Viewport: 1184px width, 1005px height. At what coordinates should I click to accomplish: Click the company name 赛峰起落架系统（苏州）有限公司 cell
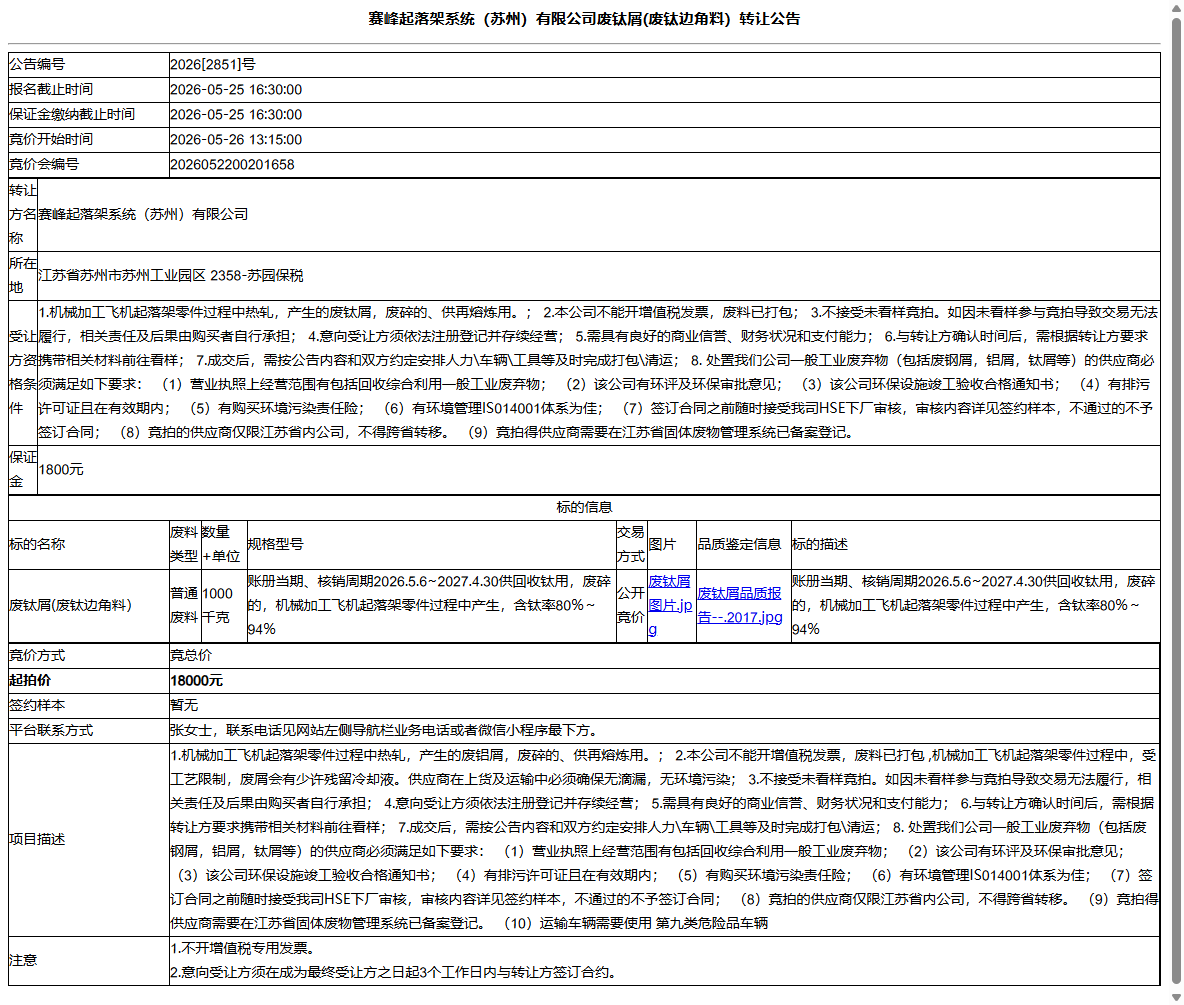pos(598,214)
